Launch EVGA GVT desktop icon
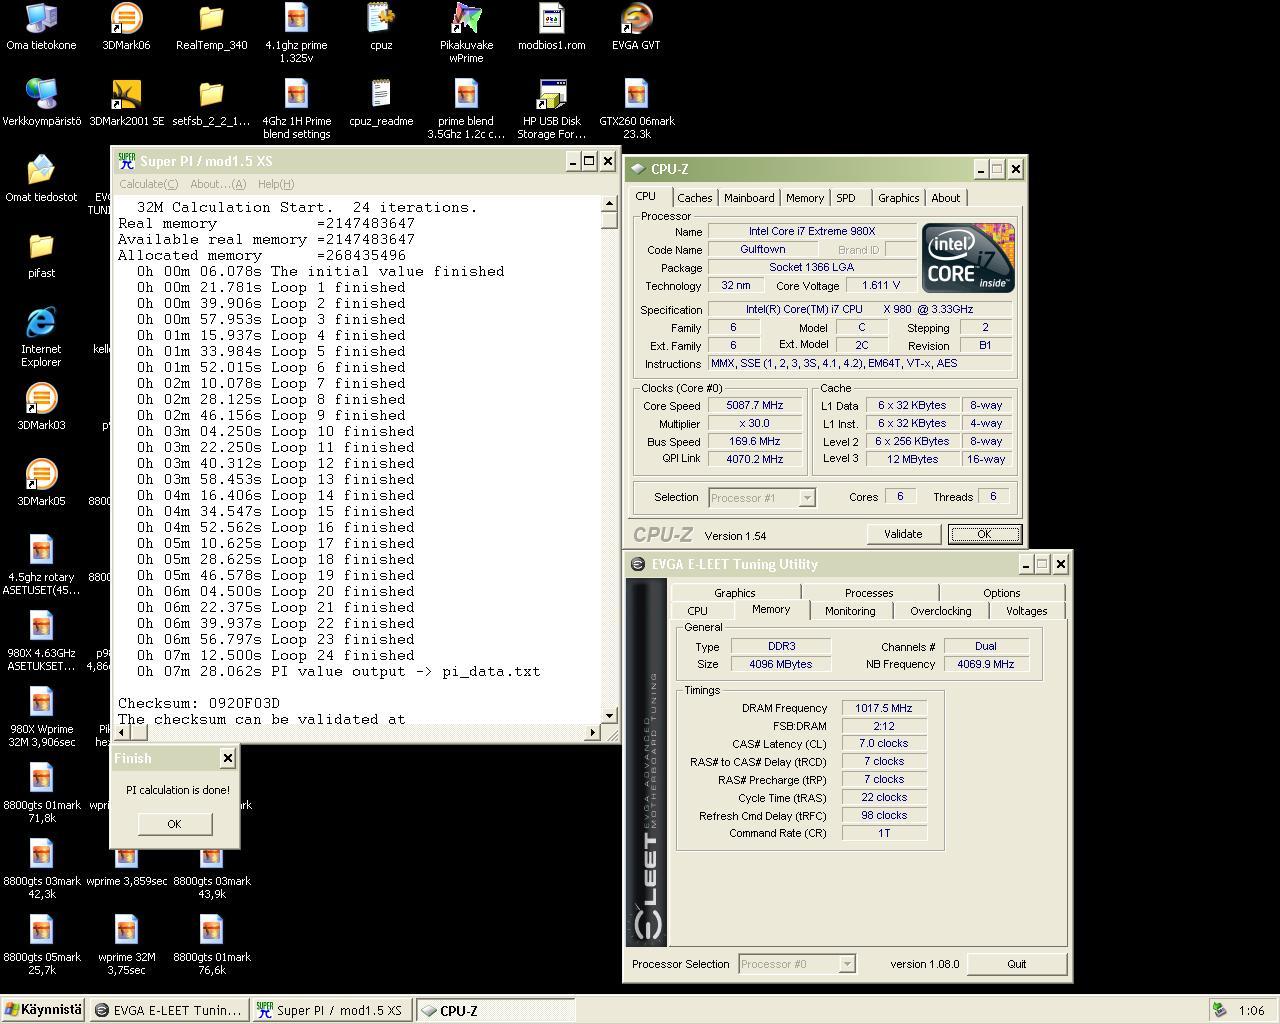Viewport: 1280px width, 1024px height. 636,27
